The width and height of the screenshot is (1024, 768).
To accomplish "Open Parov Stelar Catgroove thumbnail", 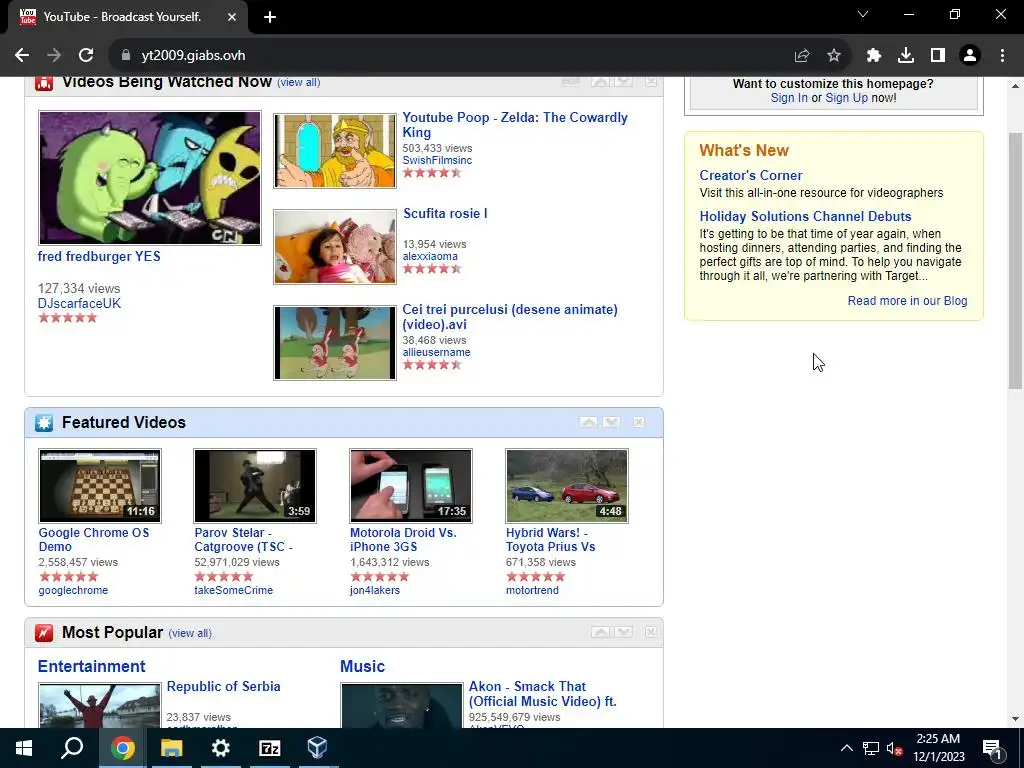I will click(x=255, y=486).
